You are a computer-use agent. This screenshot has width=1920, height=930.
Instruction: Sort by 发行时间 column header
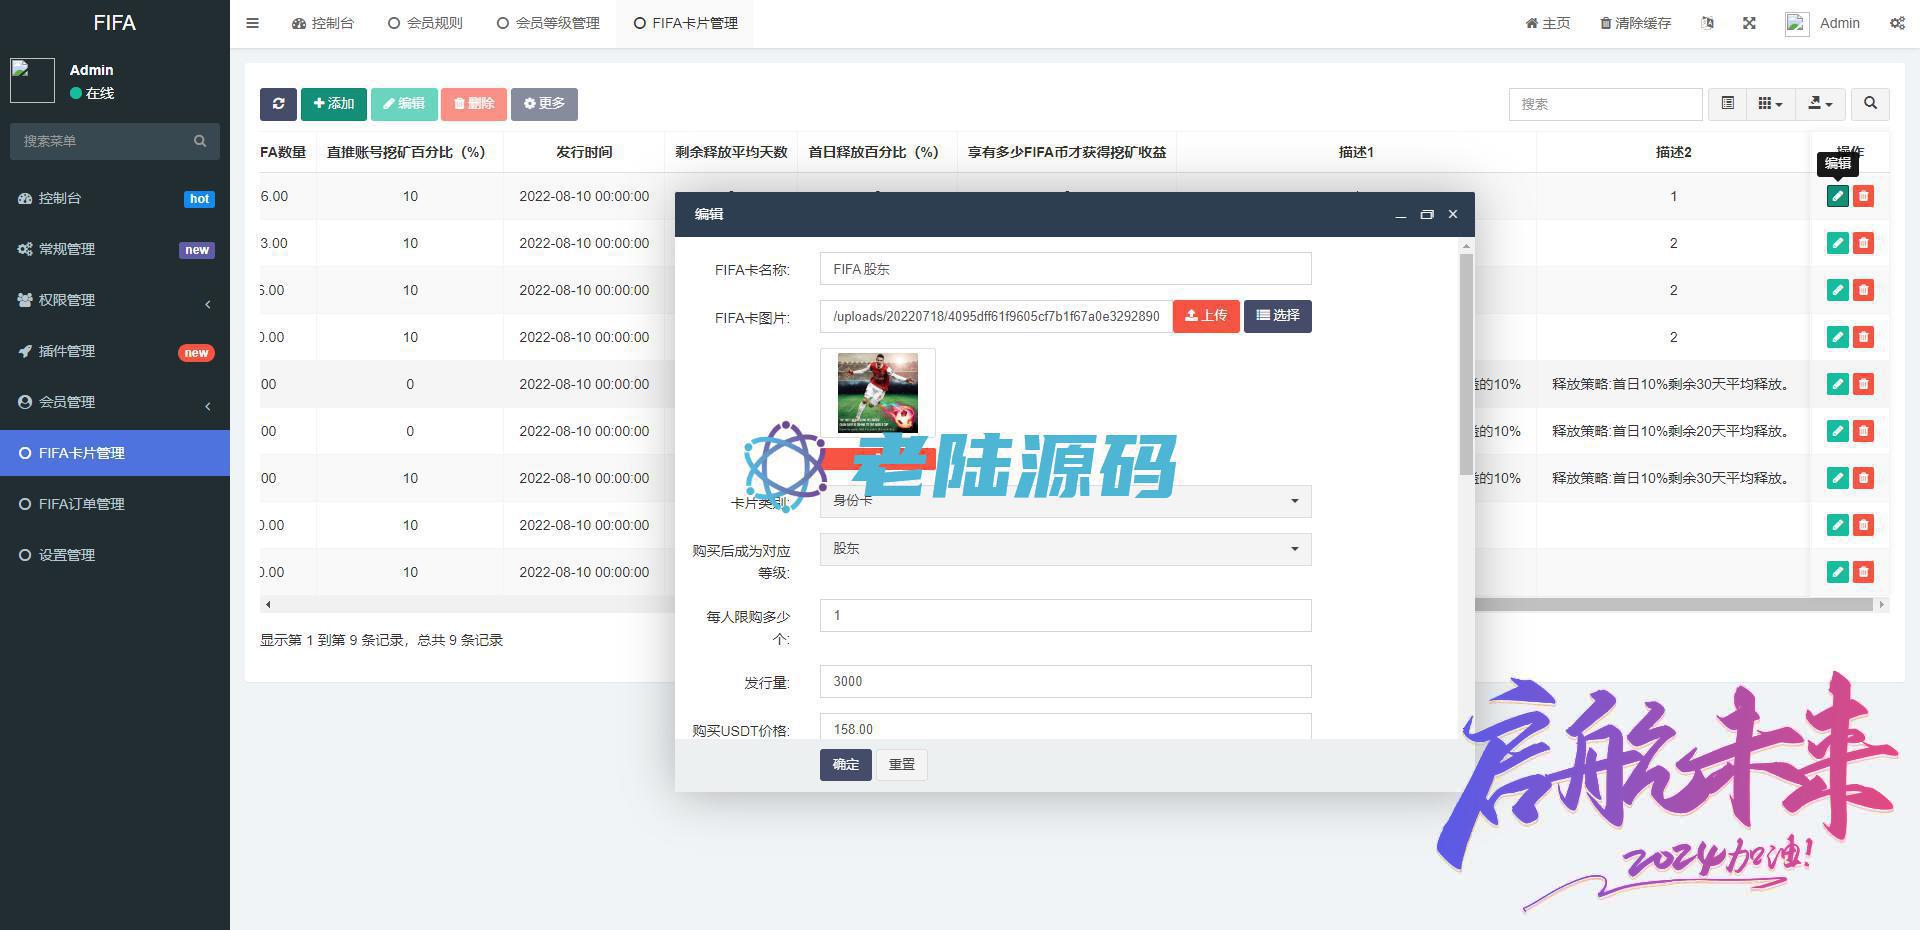click(584, 152)
